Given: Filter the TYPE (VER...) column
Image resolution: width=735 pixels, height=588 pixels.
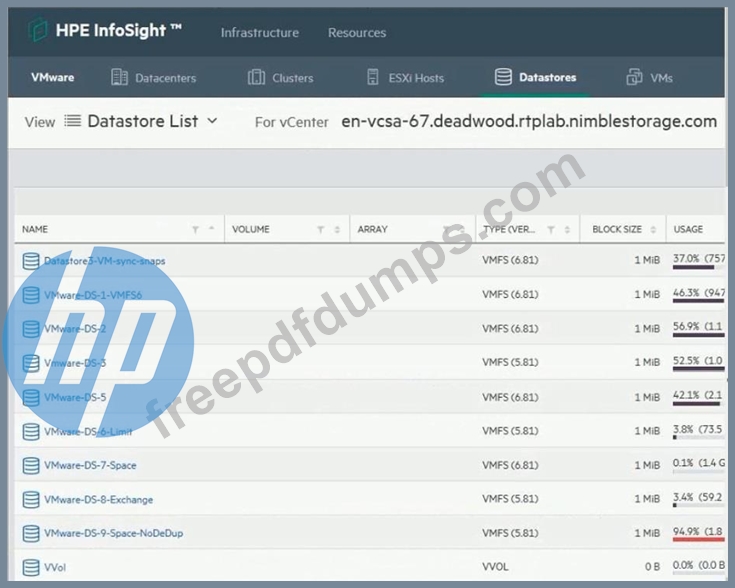Looking at the screenshot, I should (551, 229).
